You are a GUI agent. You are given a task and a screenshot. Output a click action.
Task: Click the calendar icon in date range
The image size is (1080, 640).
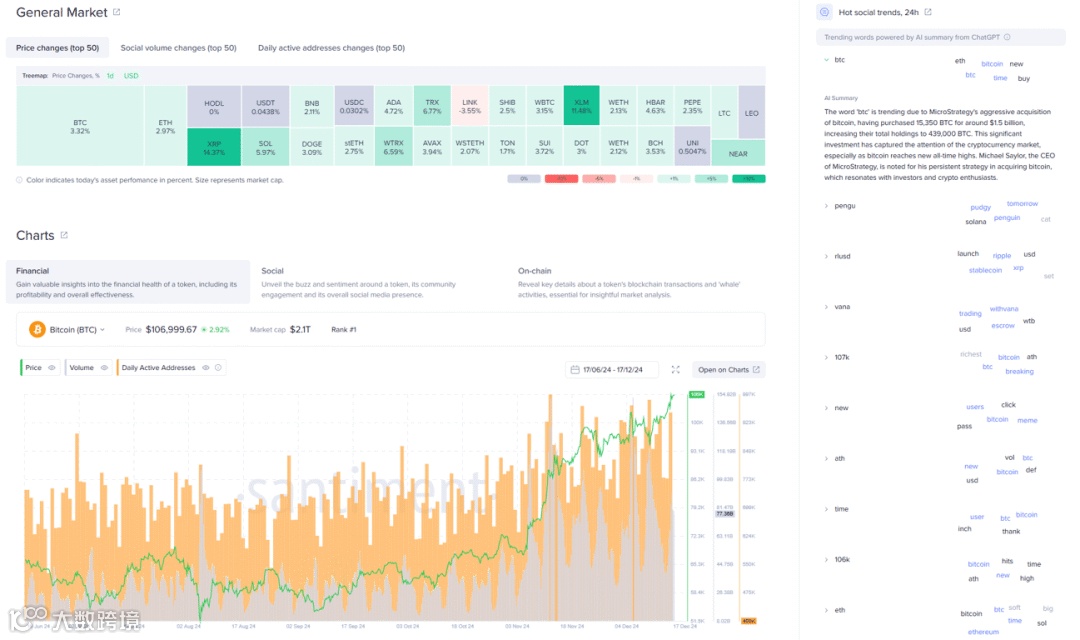[575, 370]
